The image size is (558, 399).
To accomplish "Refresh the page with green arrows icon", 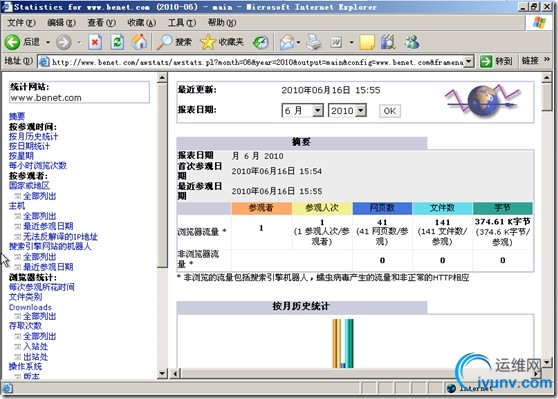I will [117, 42].
